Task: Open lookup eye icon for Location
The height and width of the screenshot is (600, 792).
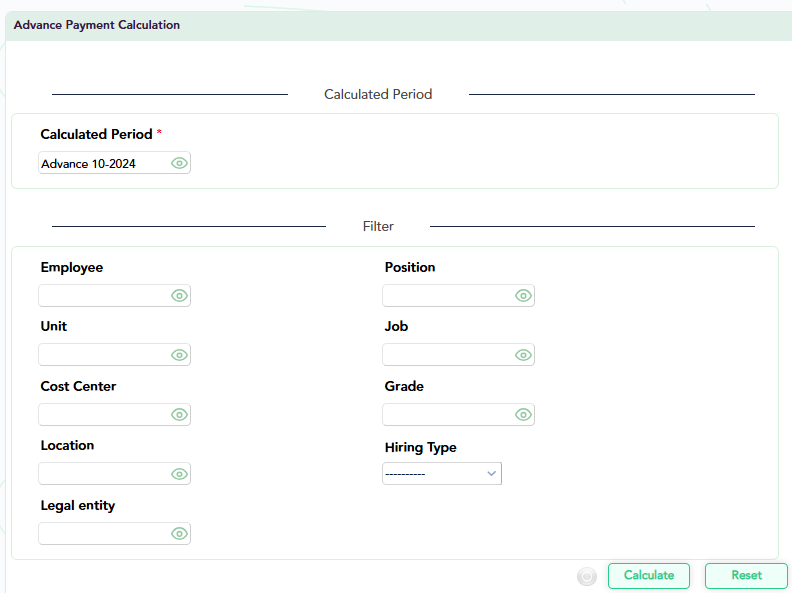Action: coord(179,474)
